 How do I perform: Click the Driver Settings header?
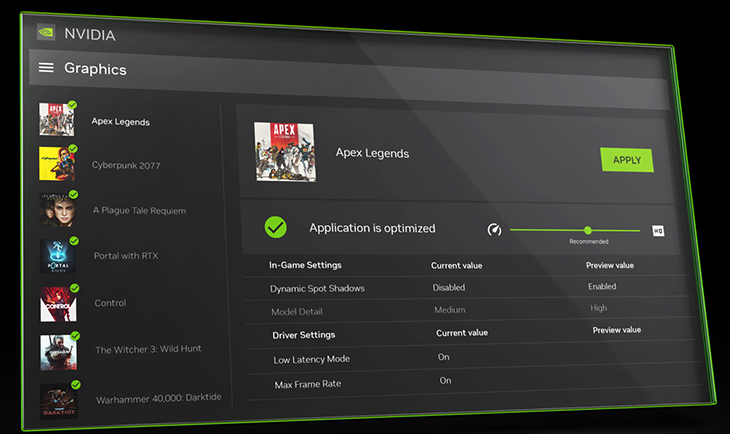pos(304,335)
